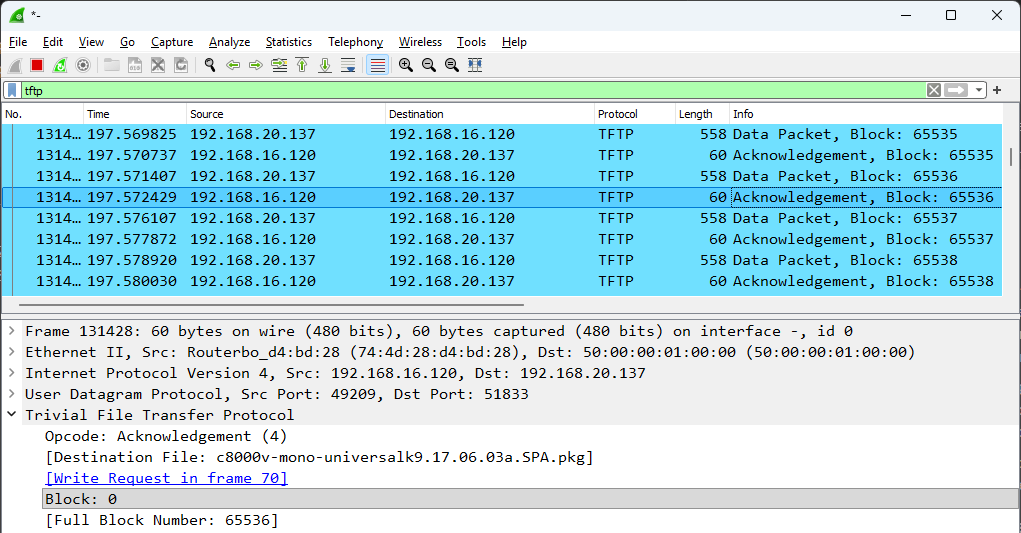Open the Go menu
Viewport: 1021px width, 533px height.
127,42
